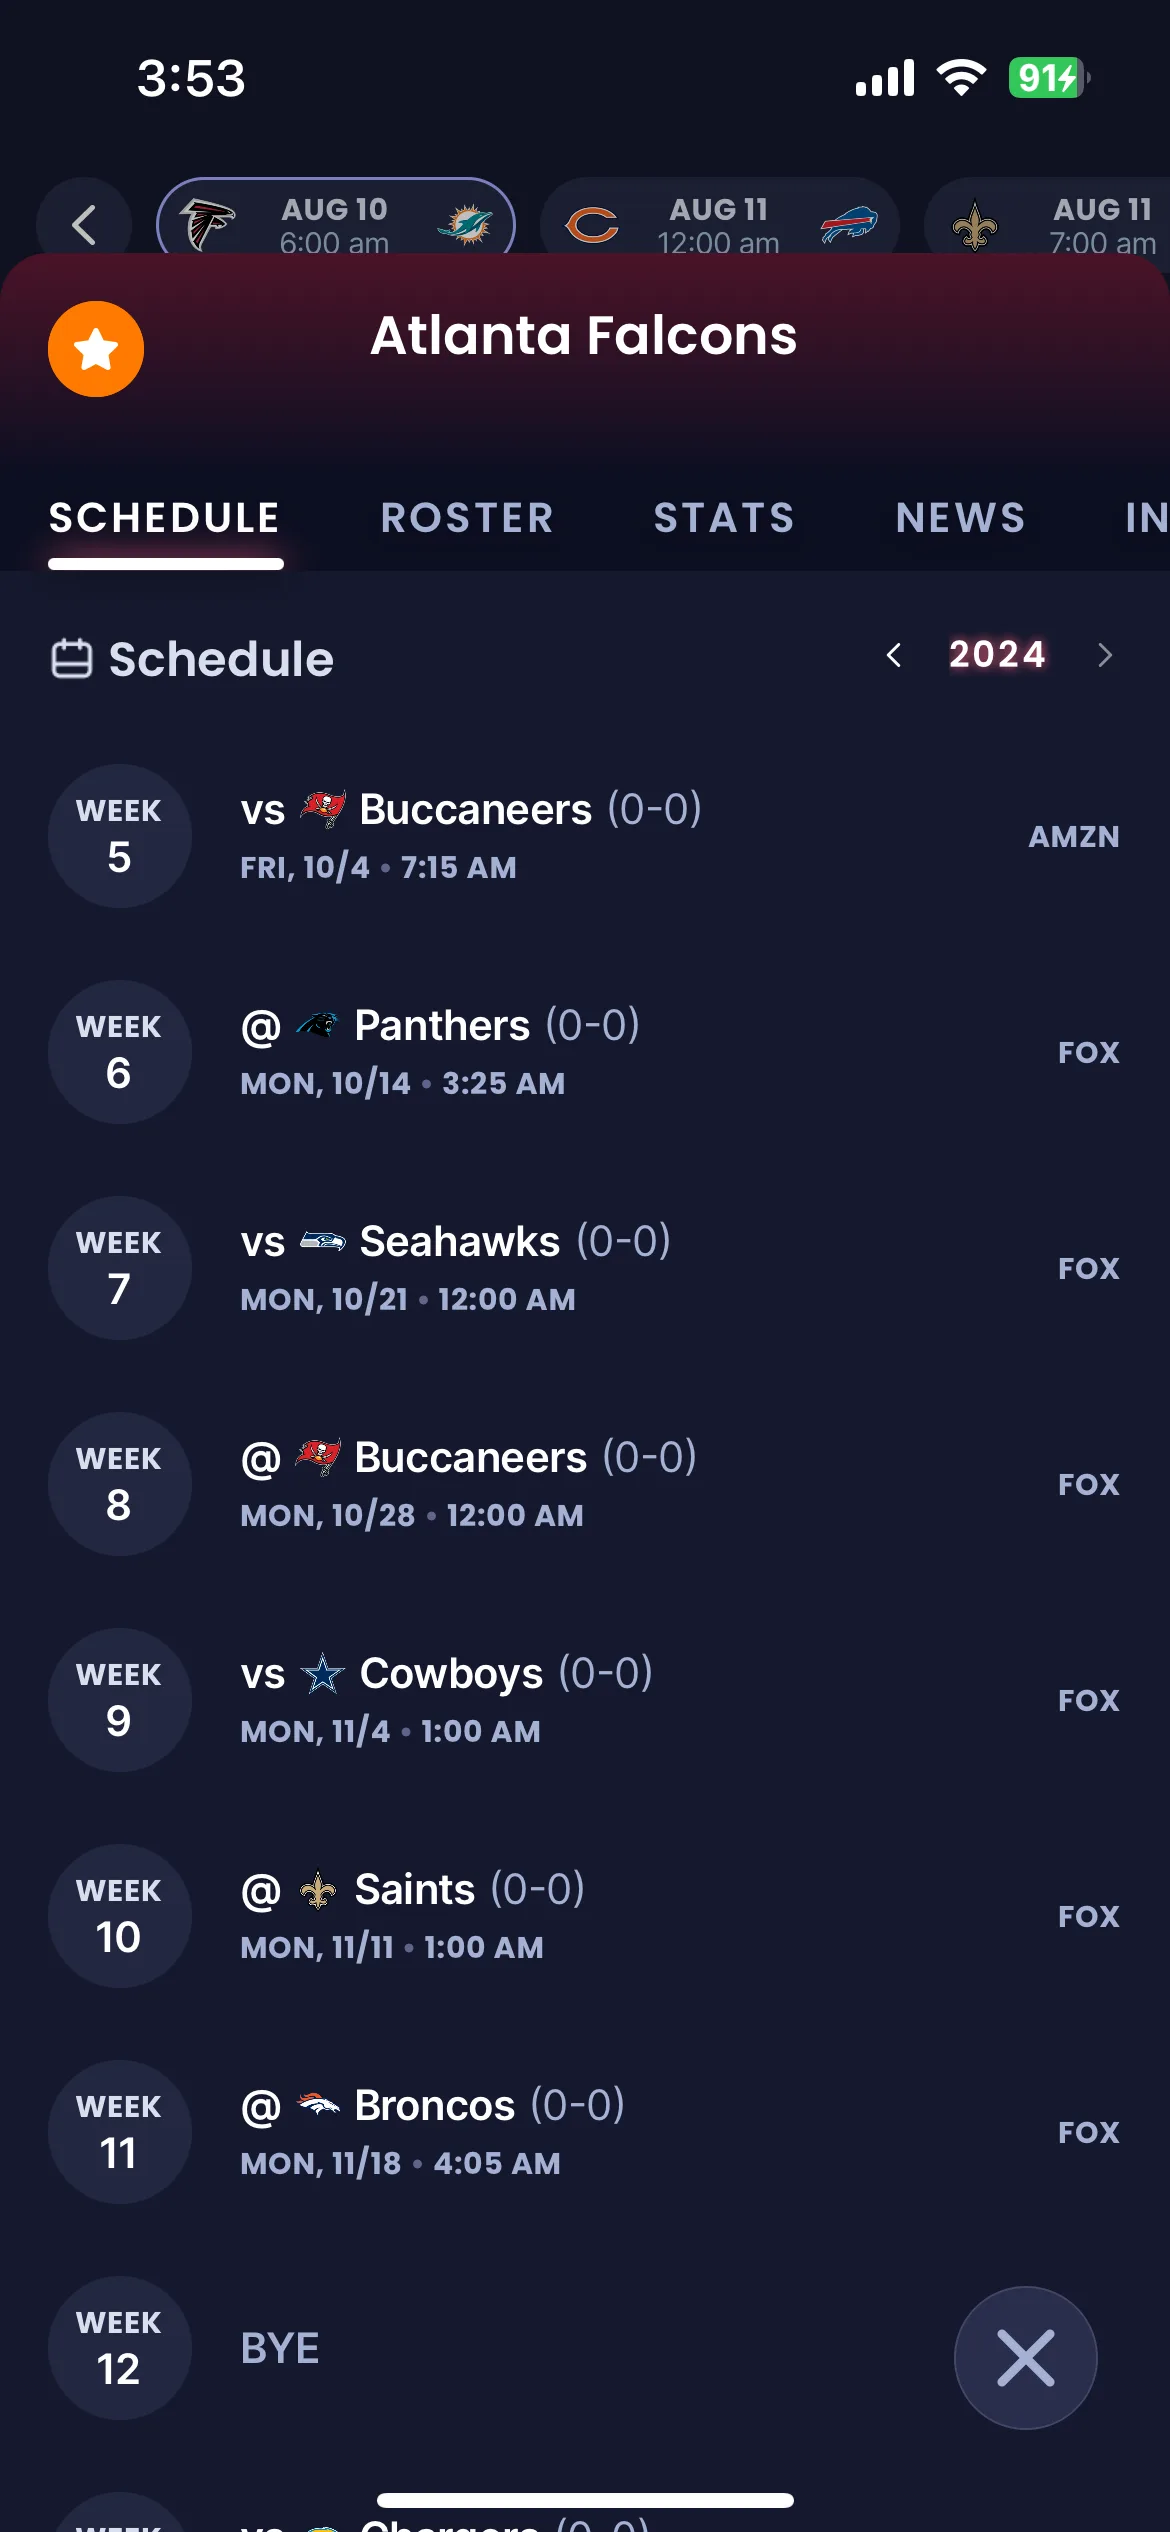Image resolution: width=1170 pixels, height=2532 pixels.
Task: Tap the Buccaneers logo in Week 5
Action: click(323, 809)
